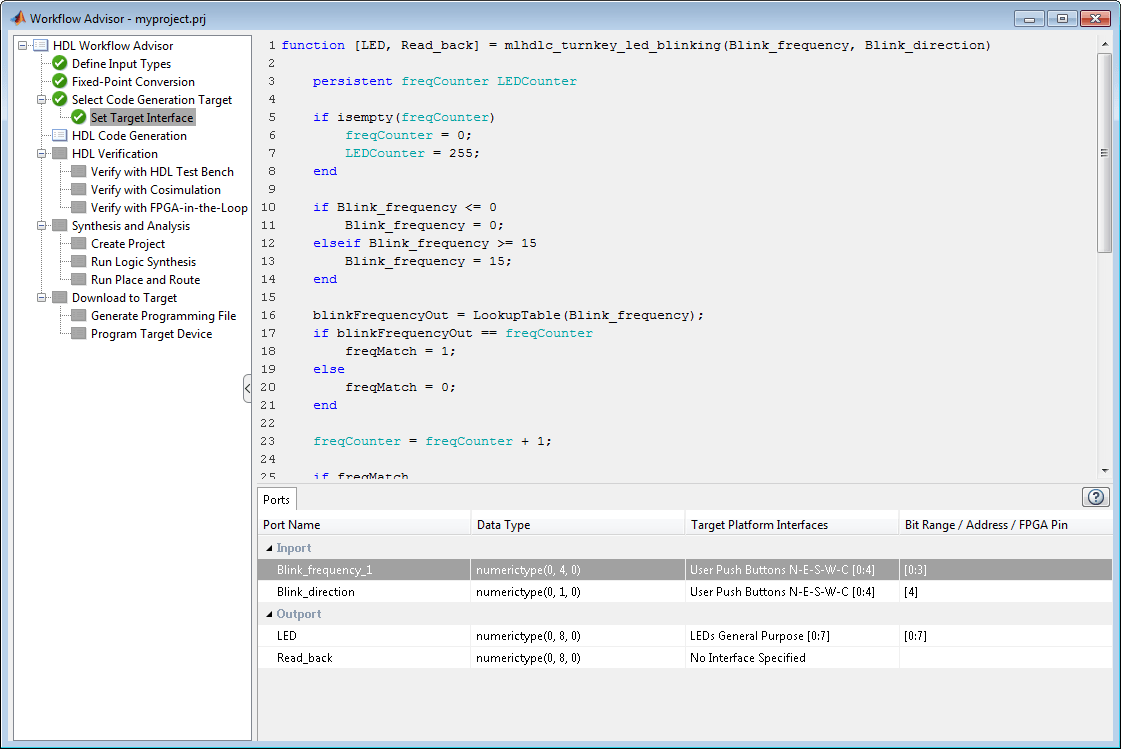Collapse the Outport group in ports table
The image size is (1121, 749).
[x=268, y=614]
